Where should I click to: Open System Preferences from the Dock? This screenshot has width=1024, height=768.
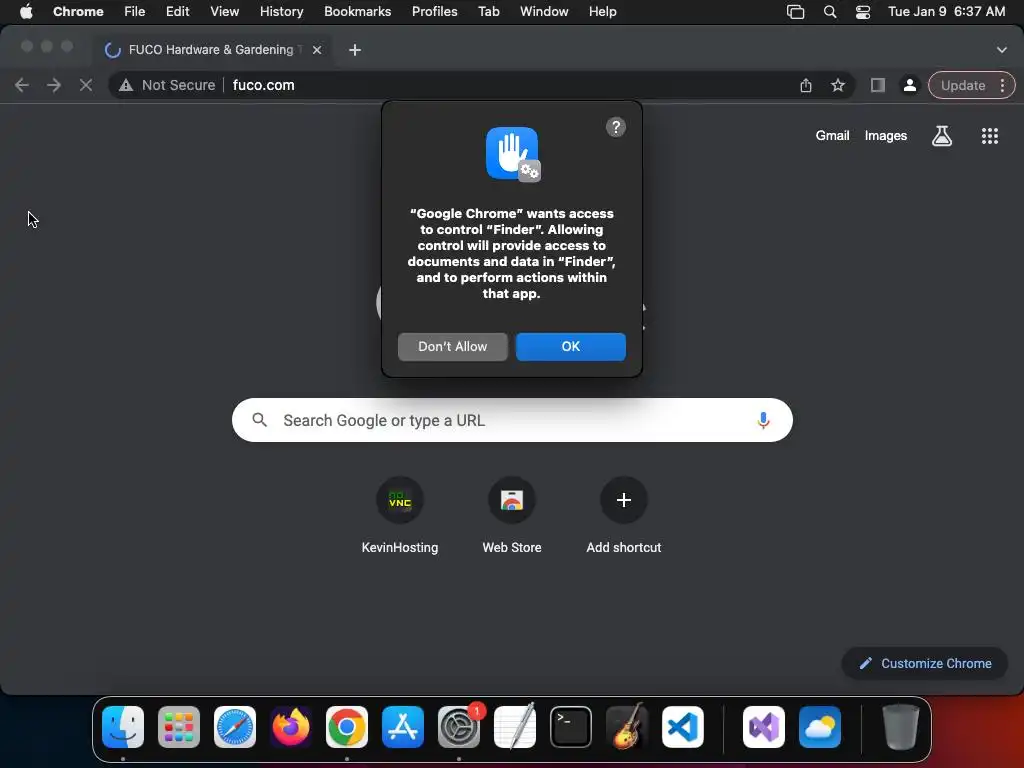(459, 727)
